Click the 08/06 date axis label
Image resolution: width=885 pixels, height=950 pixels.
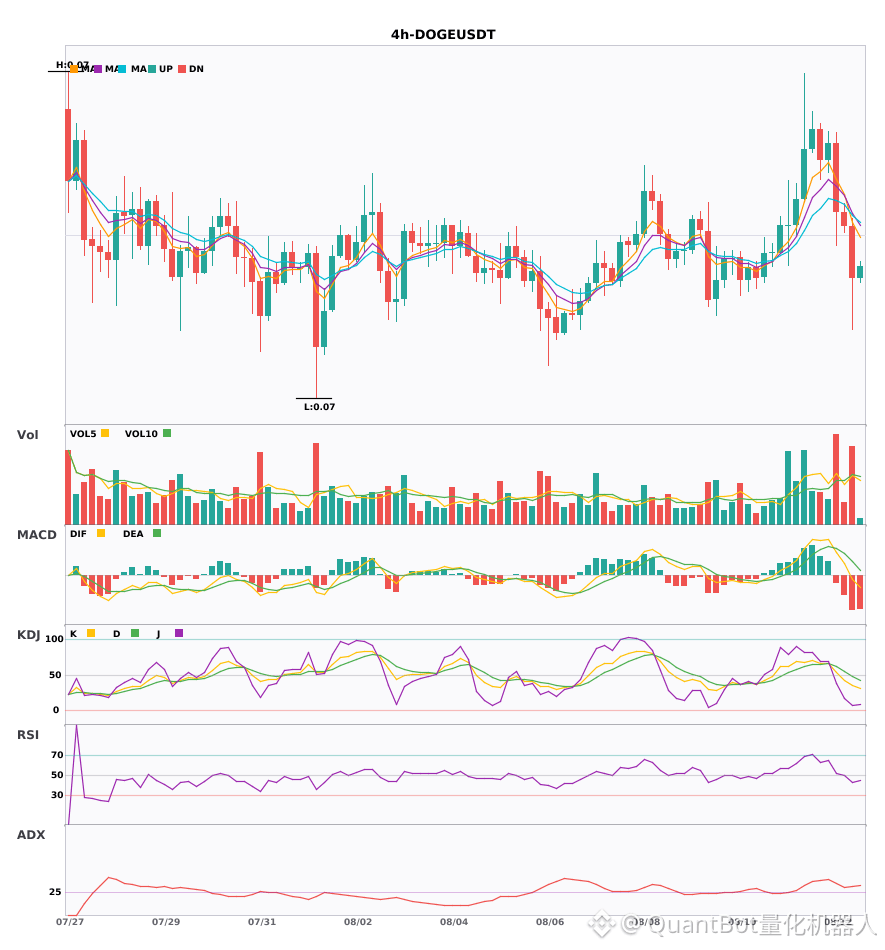click(550, 922)
